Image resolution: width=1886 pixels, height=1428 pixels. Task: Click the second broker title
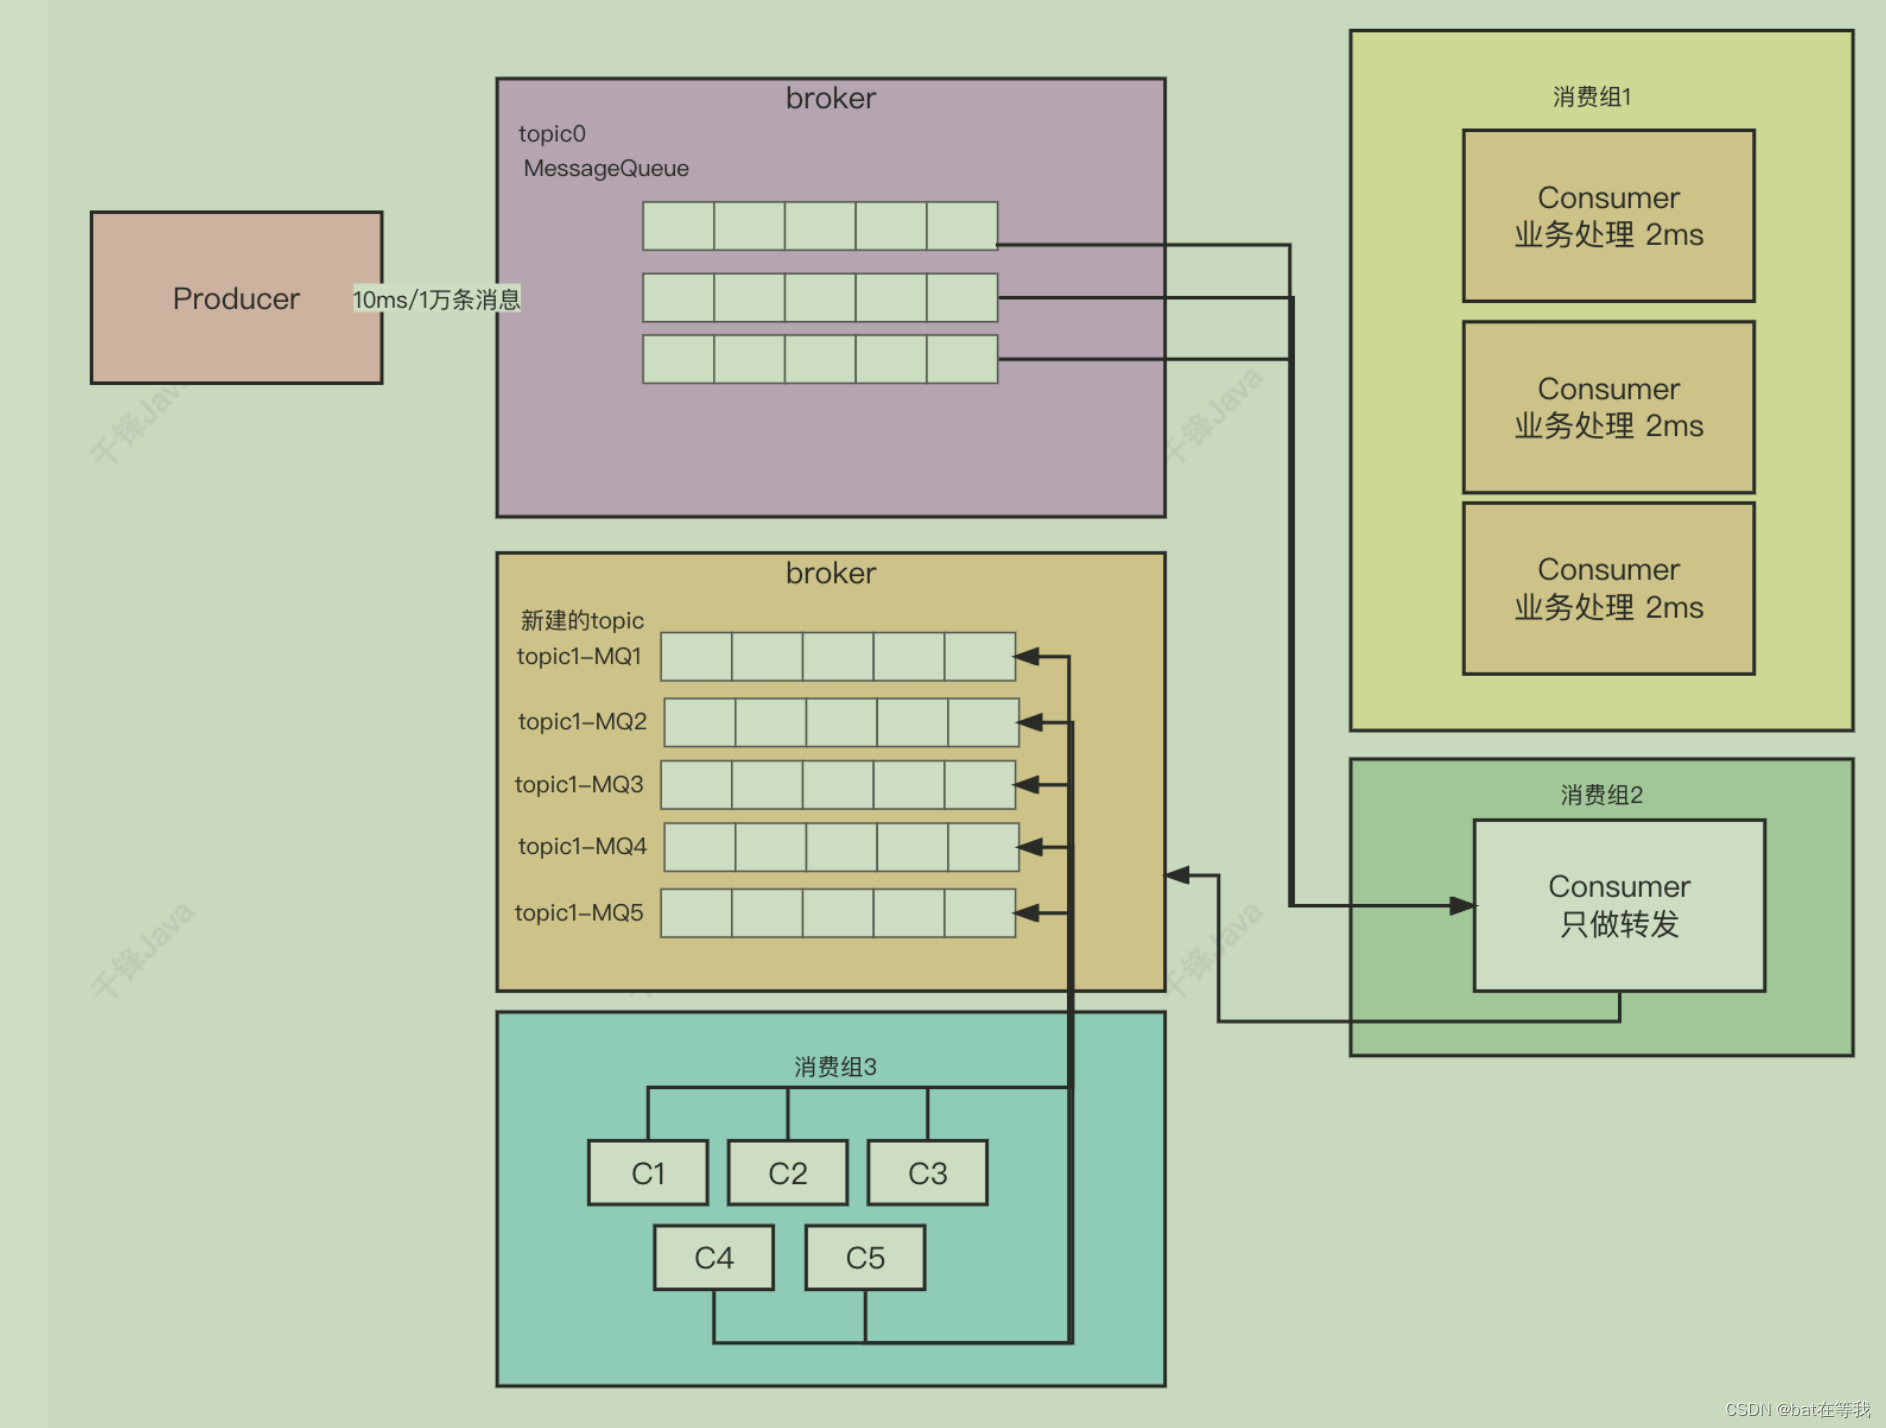tap(830, 573)
